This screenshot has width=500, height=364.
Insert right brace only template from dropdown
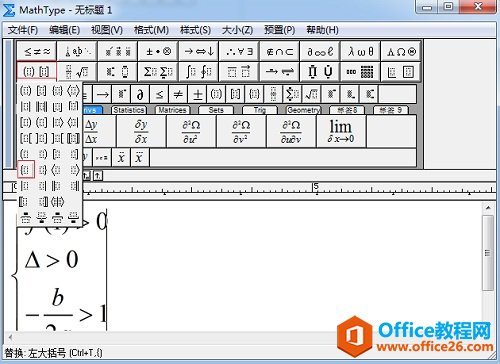[42, 170]
